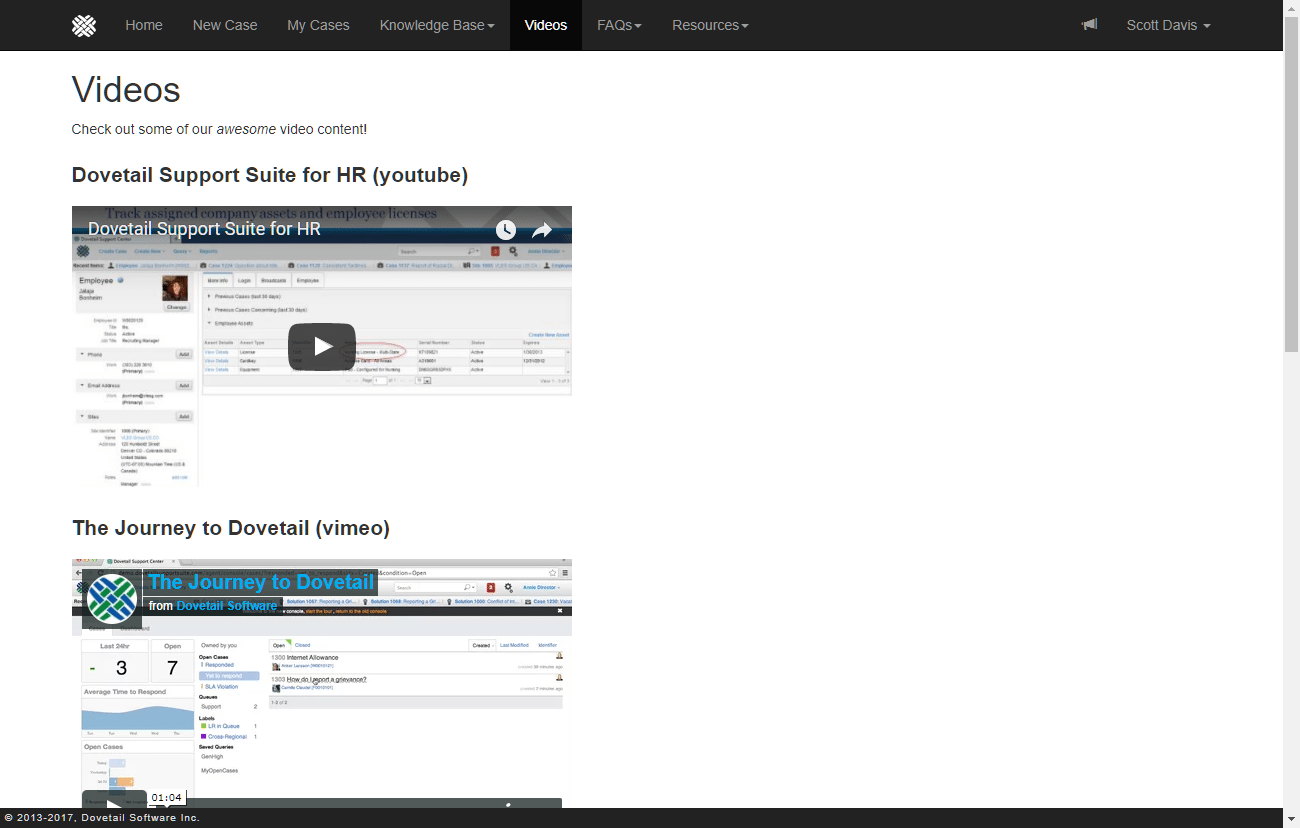Click 'Check out some of our awesome video content!'
The height and width of the screenshot is (828, 1300).
tap(219, 129)
